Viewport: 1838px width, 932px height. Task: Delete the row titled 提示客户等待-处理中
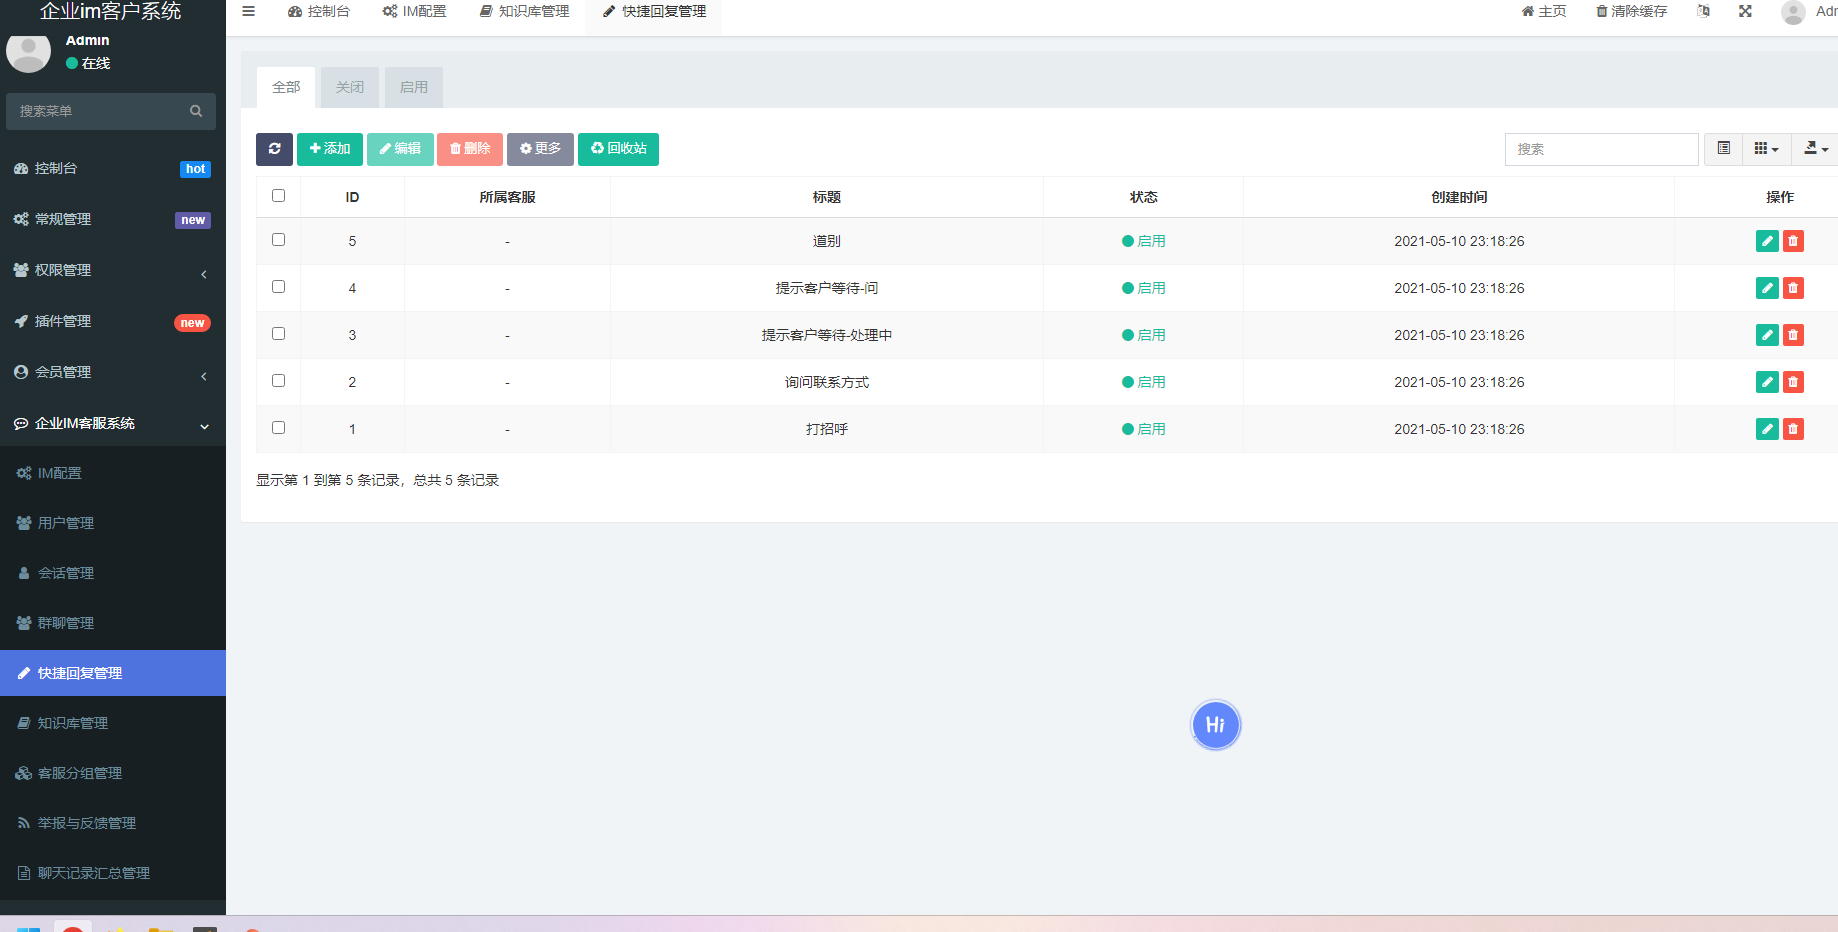tap(1793, 335)
